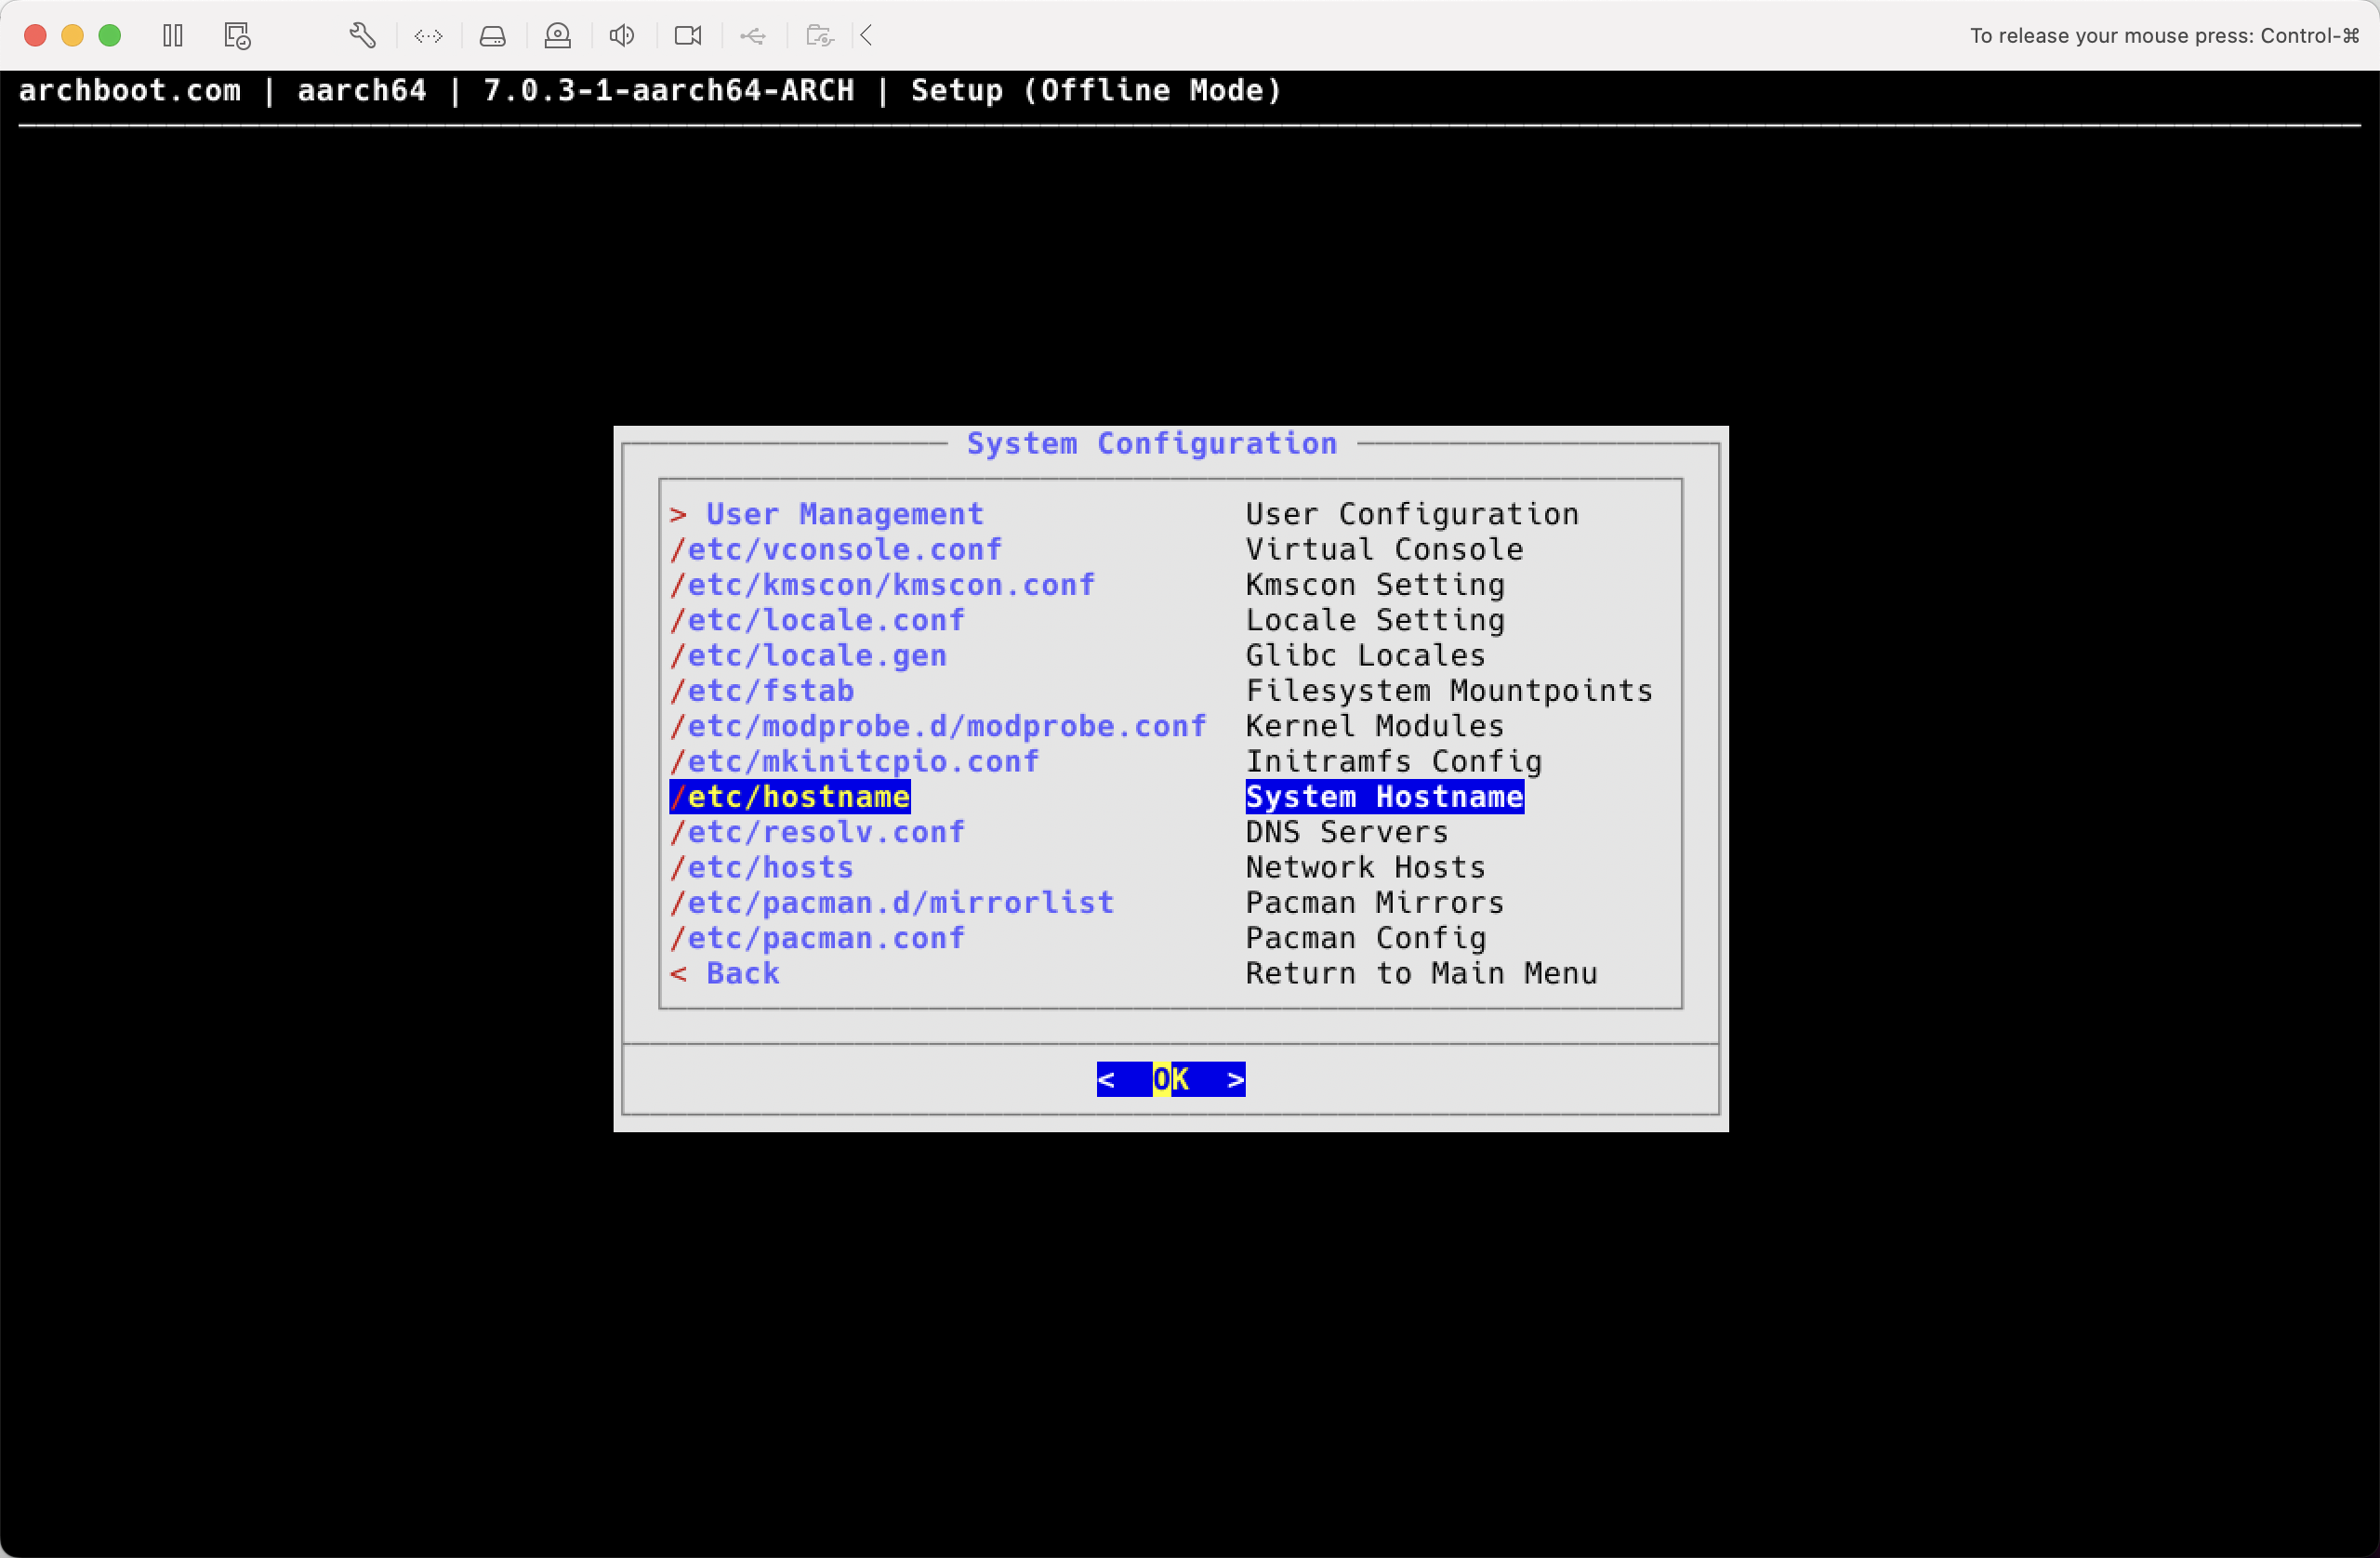Click the sound speaker icon
The height and width of the screenshot is (1558, 2380).
622,36
